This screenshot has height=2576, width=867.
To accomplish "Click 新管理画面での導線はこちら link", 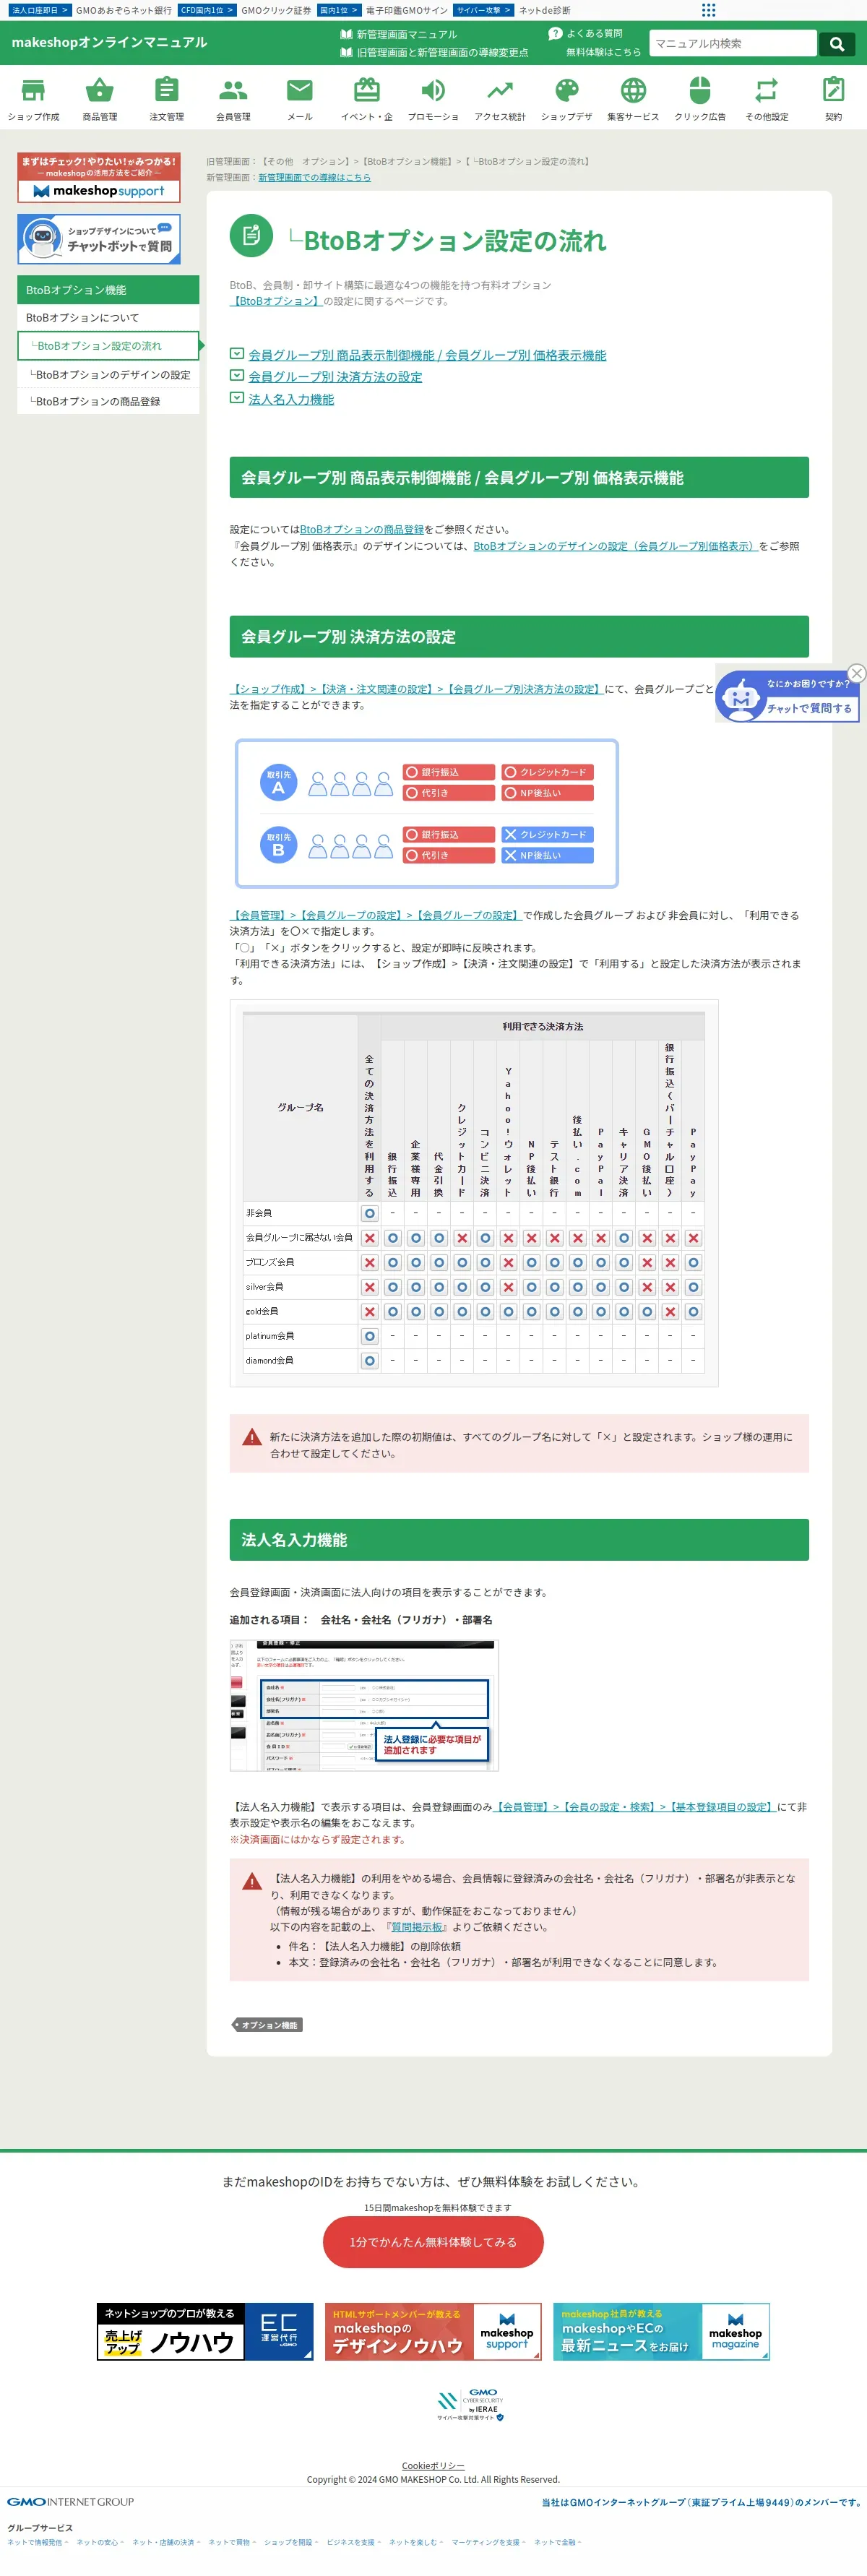I will point(314,177).
